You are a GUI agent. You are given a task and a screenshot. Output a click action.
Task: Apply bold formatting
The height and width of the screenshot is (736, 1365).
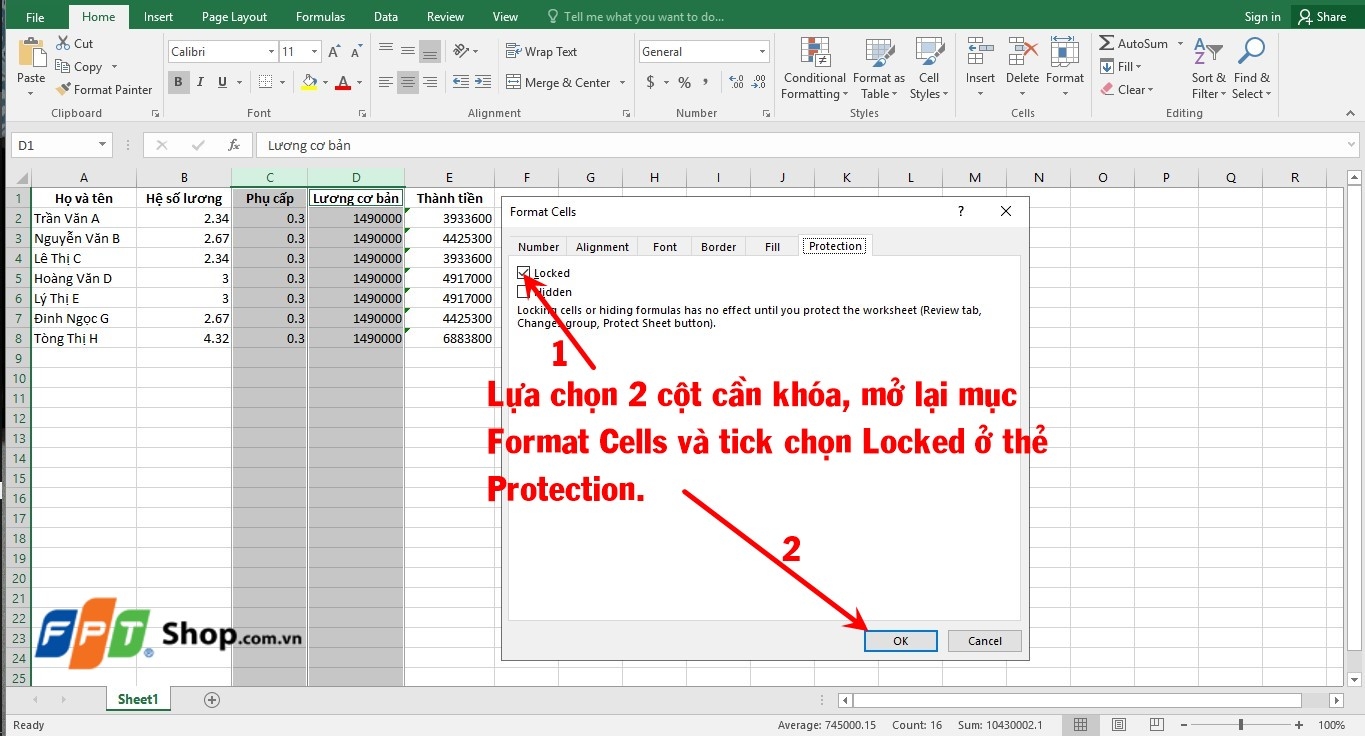(x=178, y=82)
